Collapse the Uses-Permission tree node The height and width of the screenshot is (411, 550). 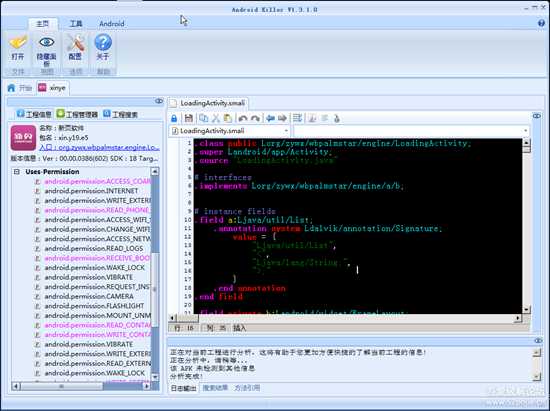(16, 172)
